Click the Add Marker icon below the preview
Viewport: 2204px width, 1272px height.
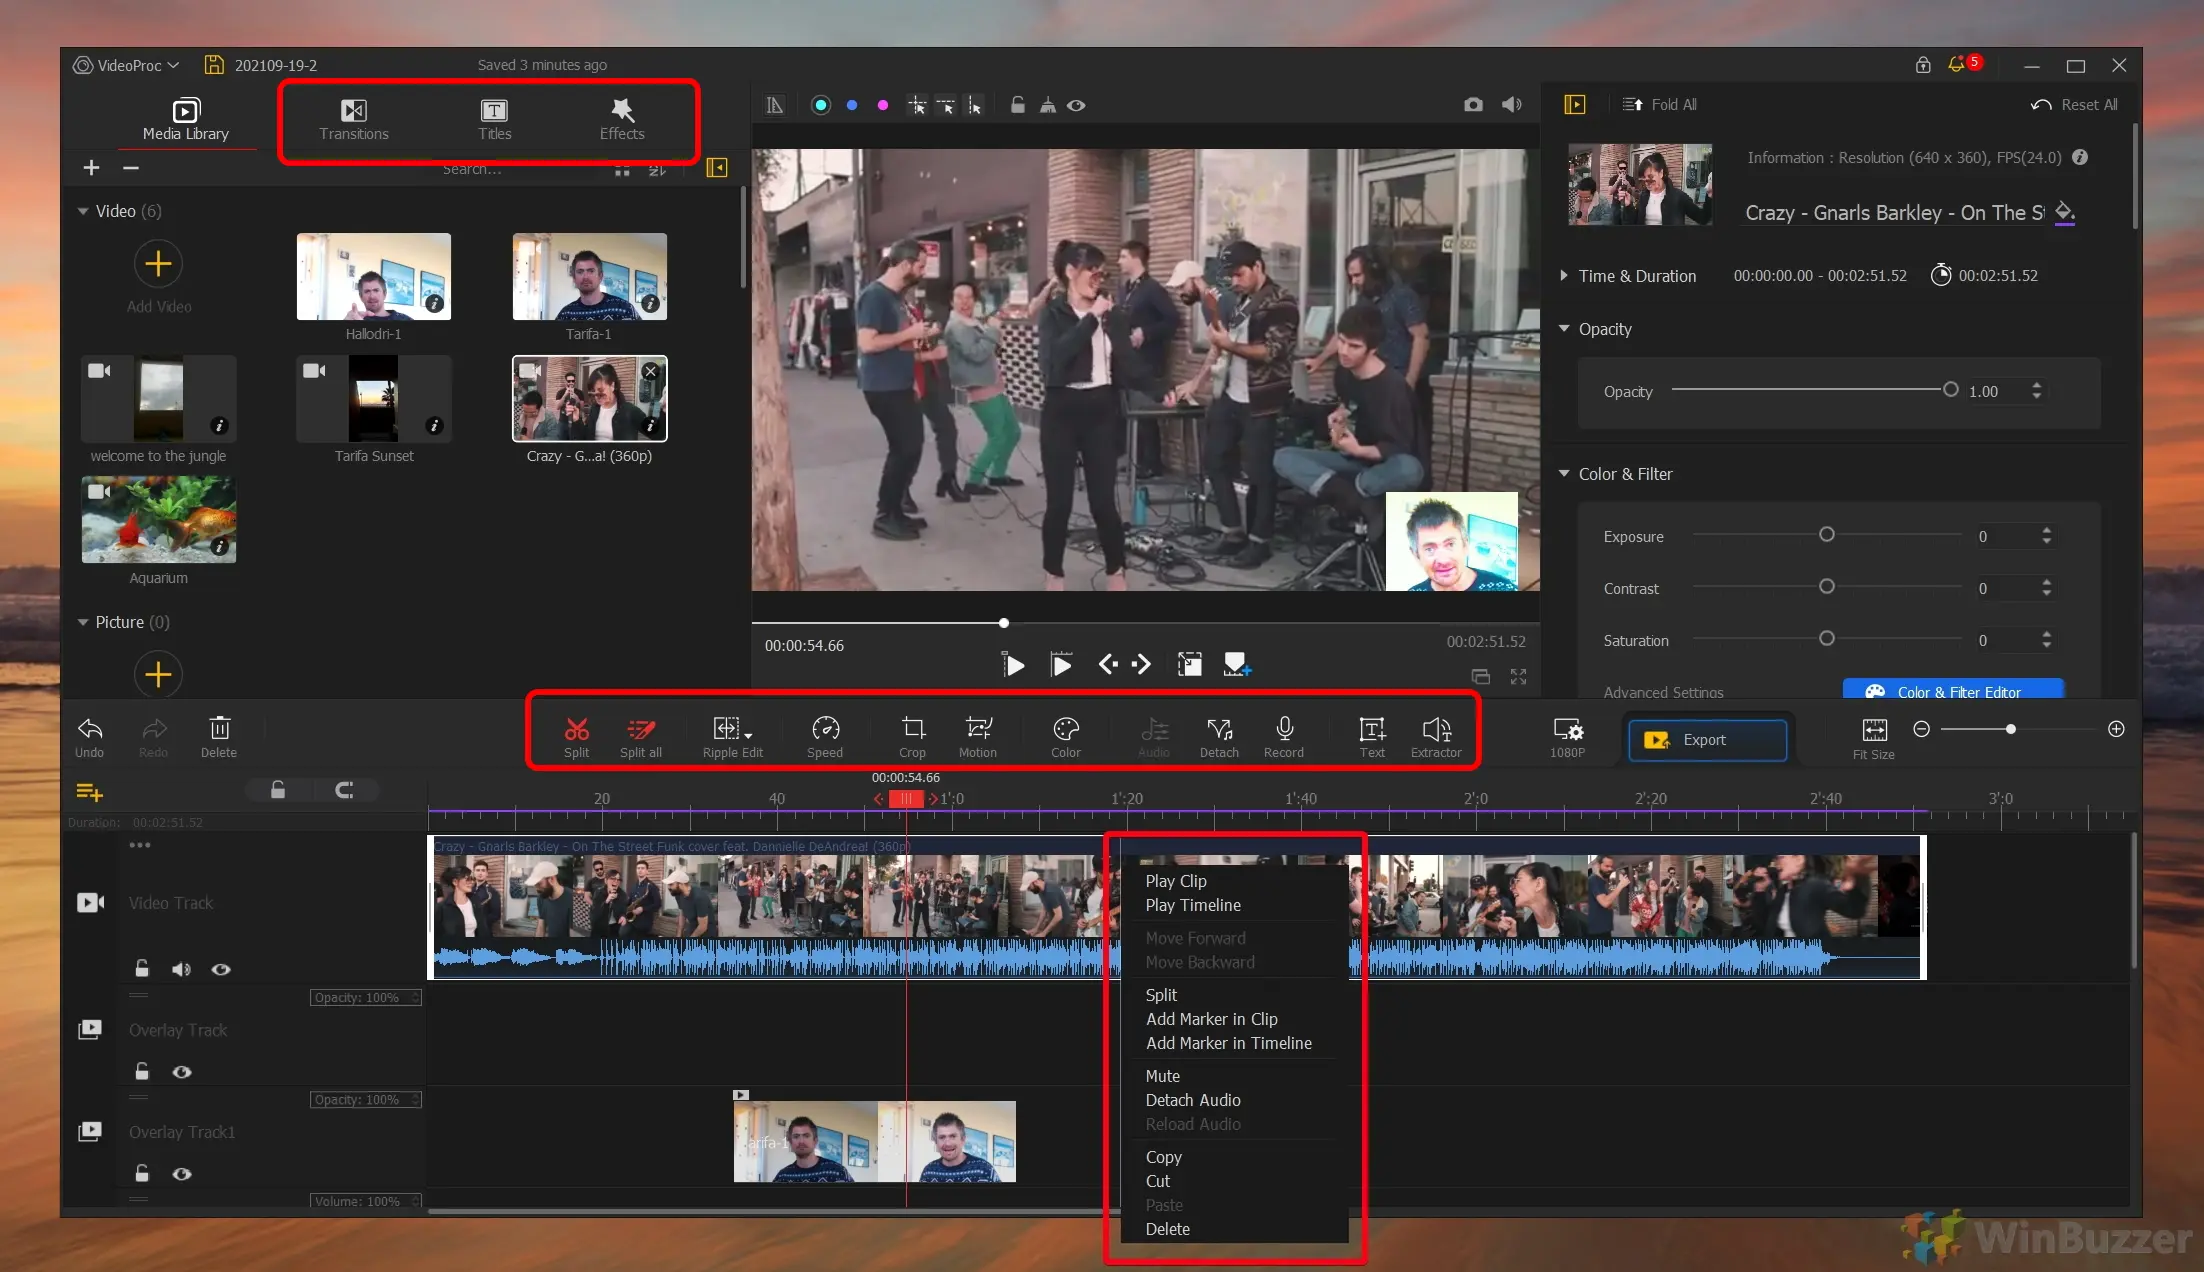(x=1237, y=663)
